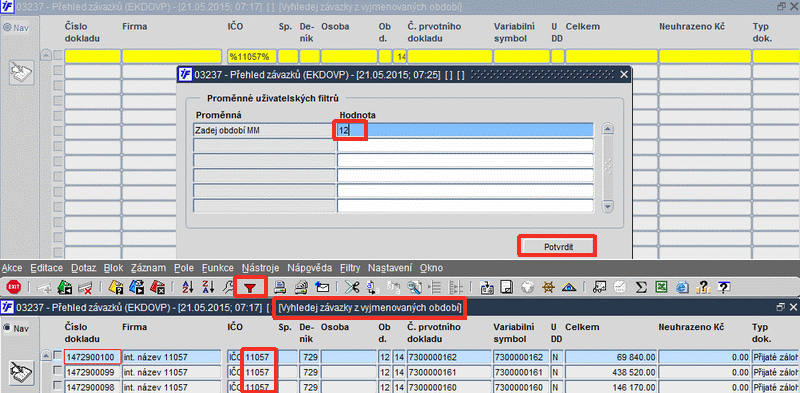
Task: Click Hodnota field containing 12
Action: pyautogui.click(x=465, y=130)
